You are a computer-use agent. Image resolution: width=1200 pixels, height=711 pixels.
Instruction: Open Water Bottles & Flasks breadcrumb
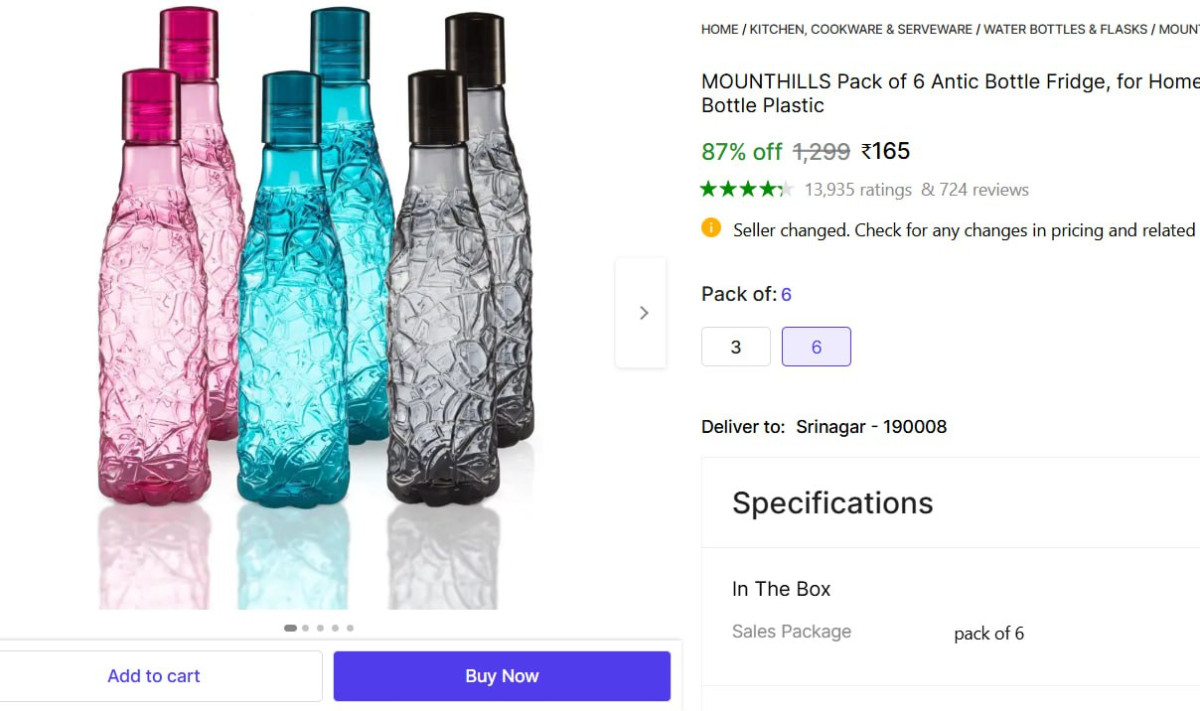[x=1065, y=29]
